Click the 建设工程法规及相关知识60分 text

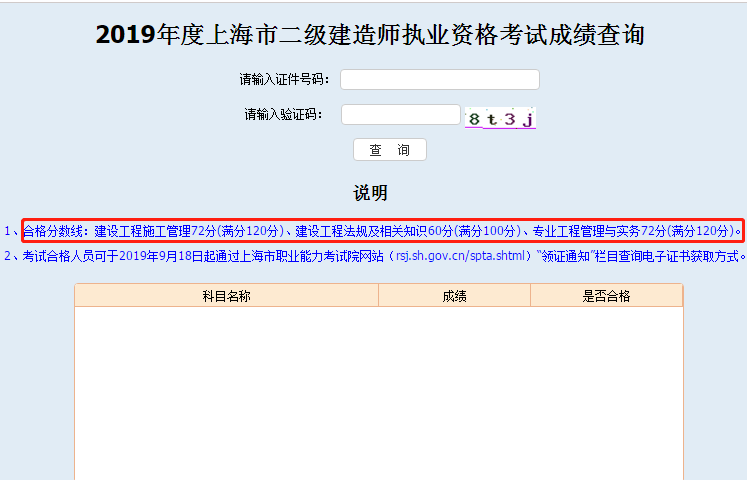(375, 231)
